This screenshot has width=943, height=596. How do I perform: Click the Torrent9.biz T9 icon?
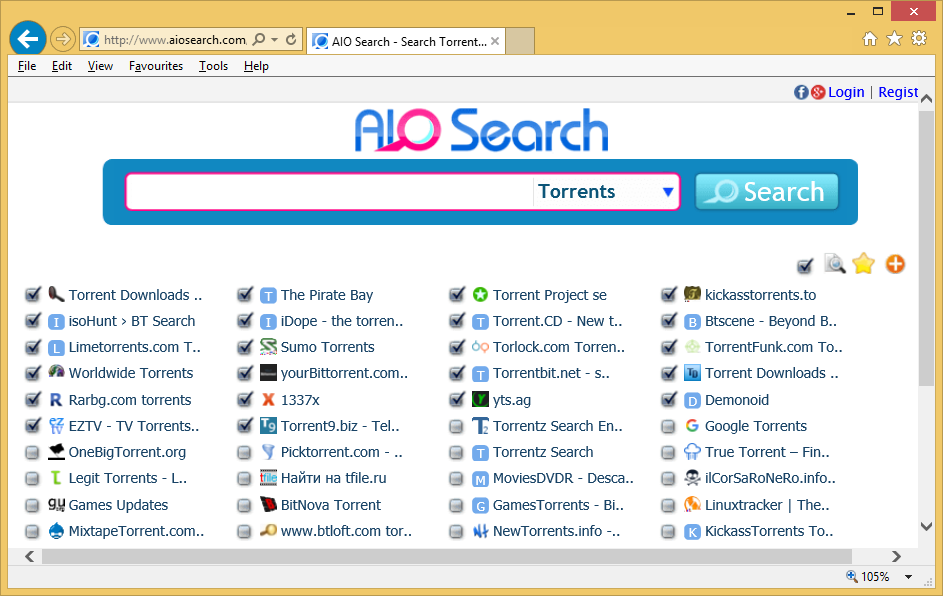point(268,426)
